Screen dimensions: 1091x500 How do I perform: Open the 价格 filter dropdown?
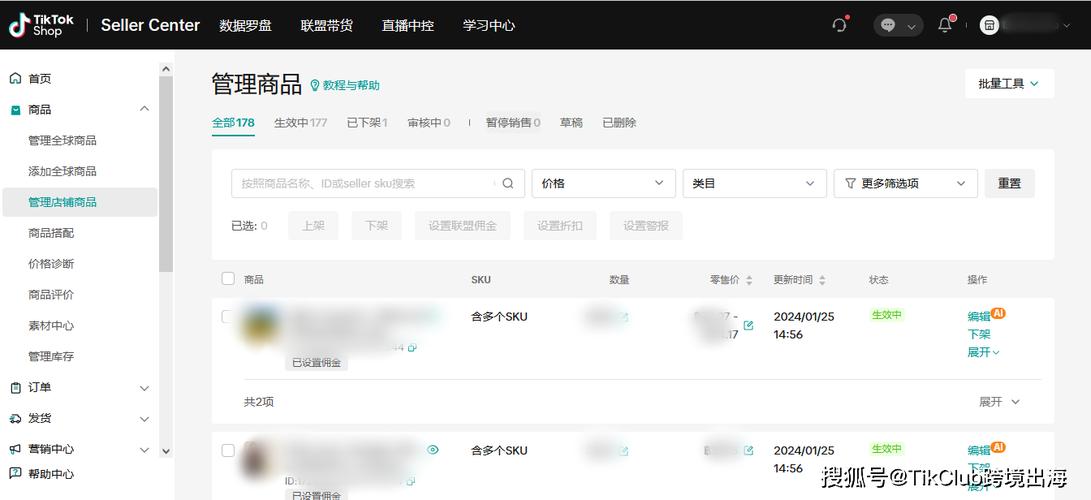pos(603,183)
